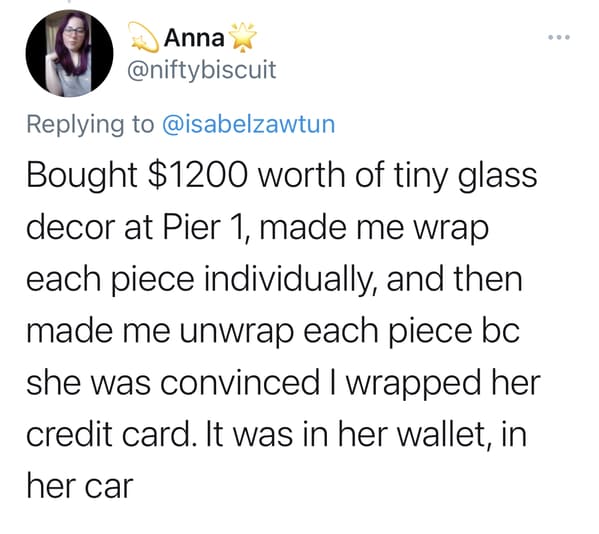
Task: Open the three-dot more options menu
Action: pos(559,37)
